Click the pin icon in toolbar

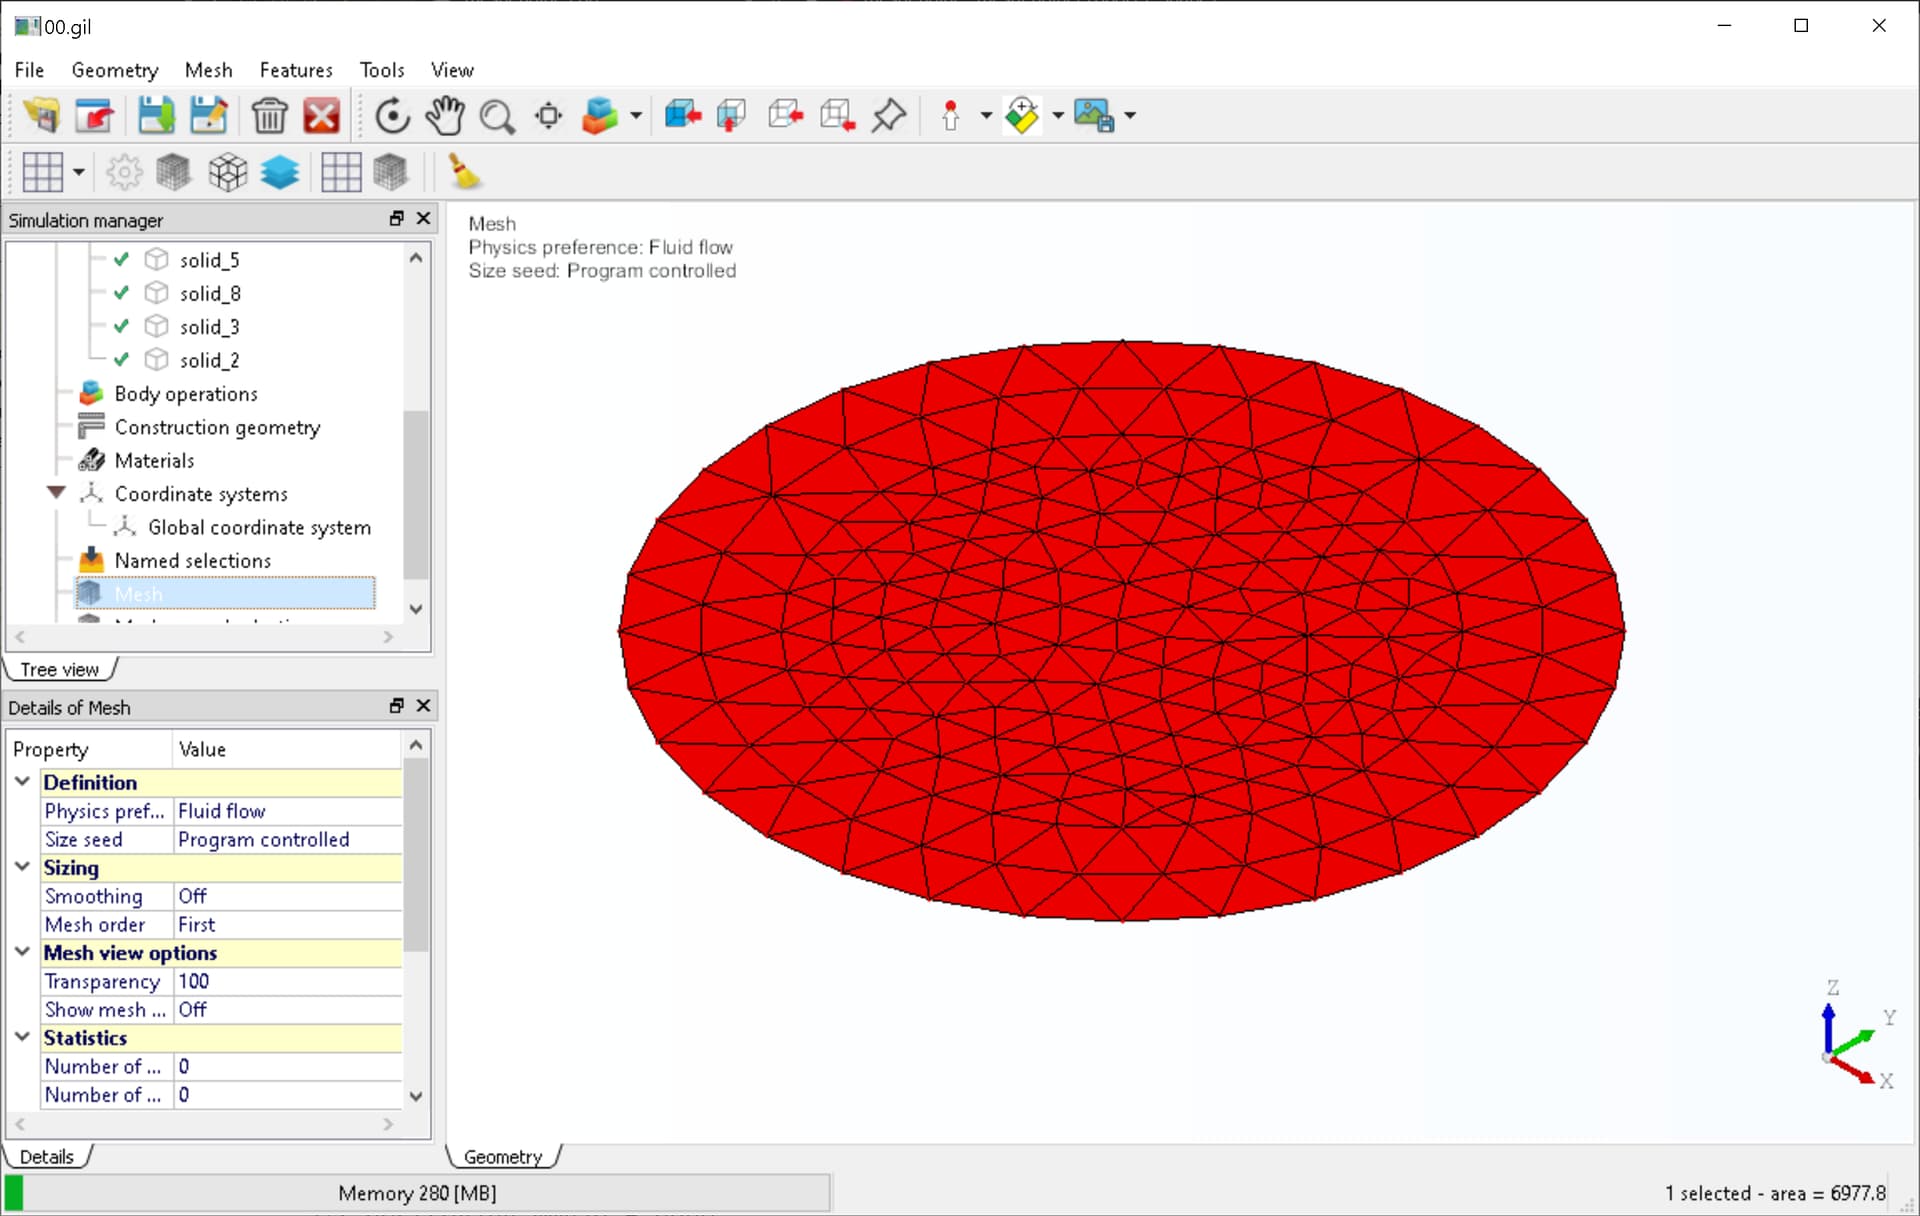click(x=888, y=116)
